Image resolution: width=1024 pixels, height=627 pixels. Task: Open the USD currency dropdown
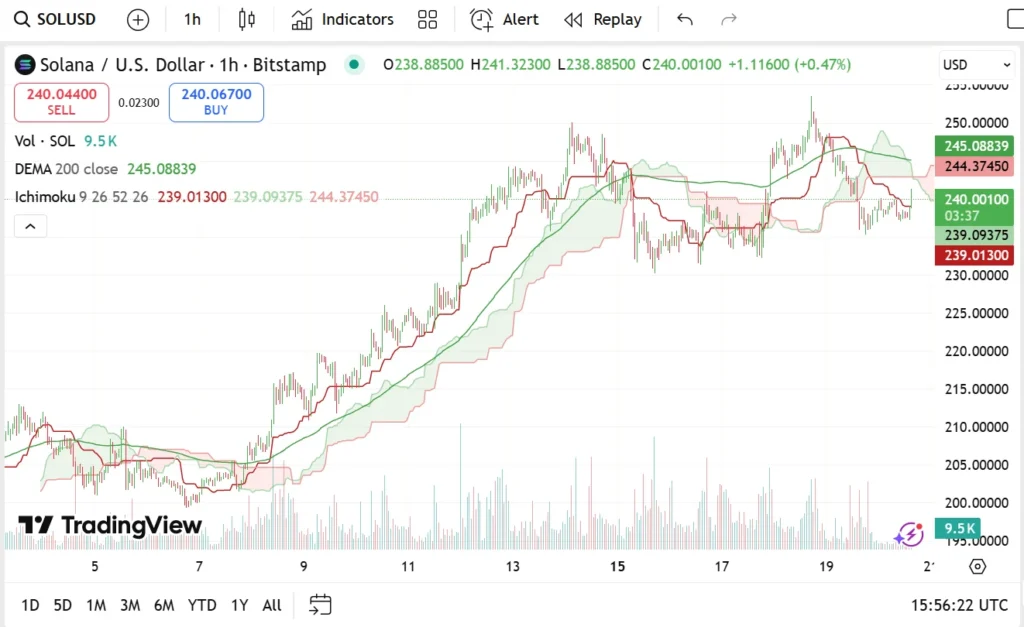(x=975, y=64)
